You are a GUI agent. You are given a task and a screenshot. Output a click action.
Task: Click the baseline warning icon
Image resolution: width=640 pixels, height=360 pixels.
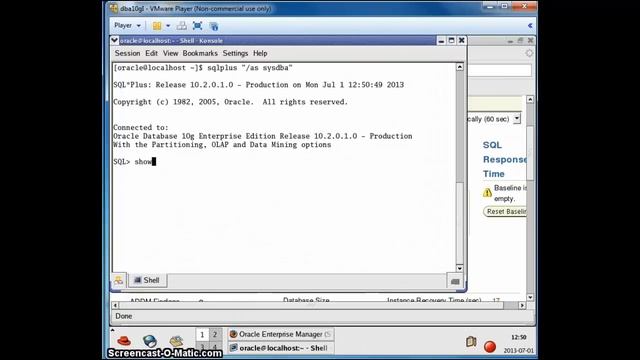click(487, 193)
